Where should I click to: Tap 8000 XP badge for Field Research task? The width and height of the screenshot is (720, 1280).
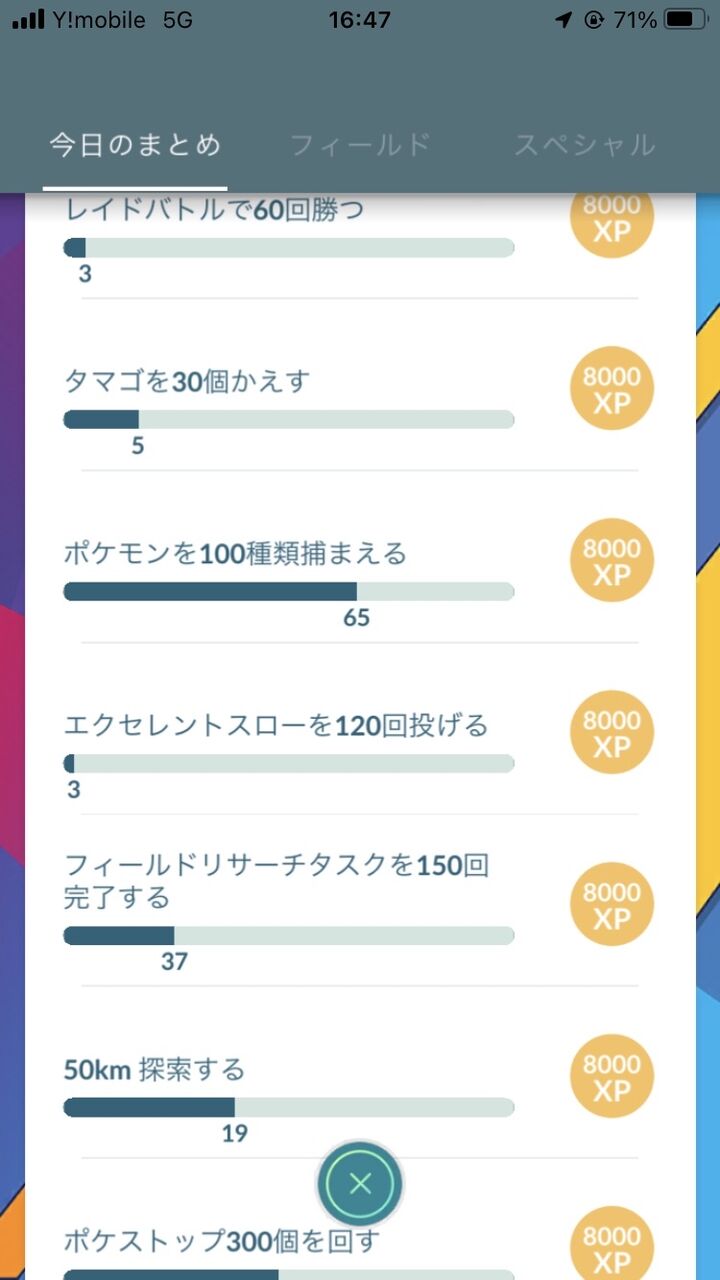tap(611, 905)
